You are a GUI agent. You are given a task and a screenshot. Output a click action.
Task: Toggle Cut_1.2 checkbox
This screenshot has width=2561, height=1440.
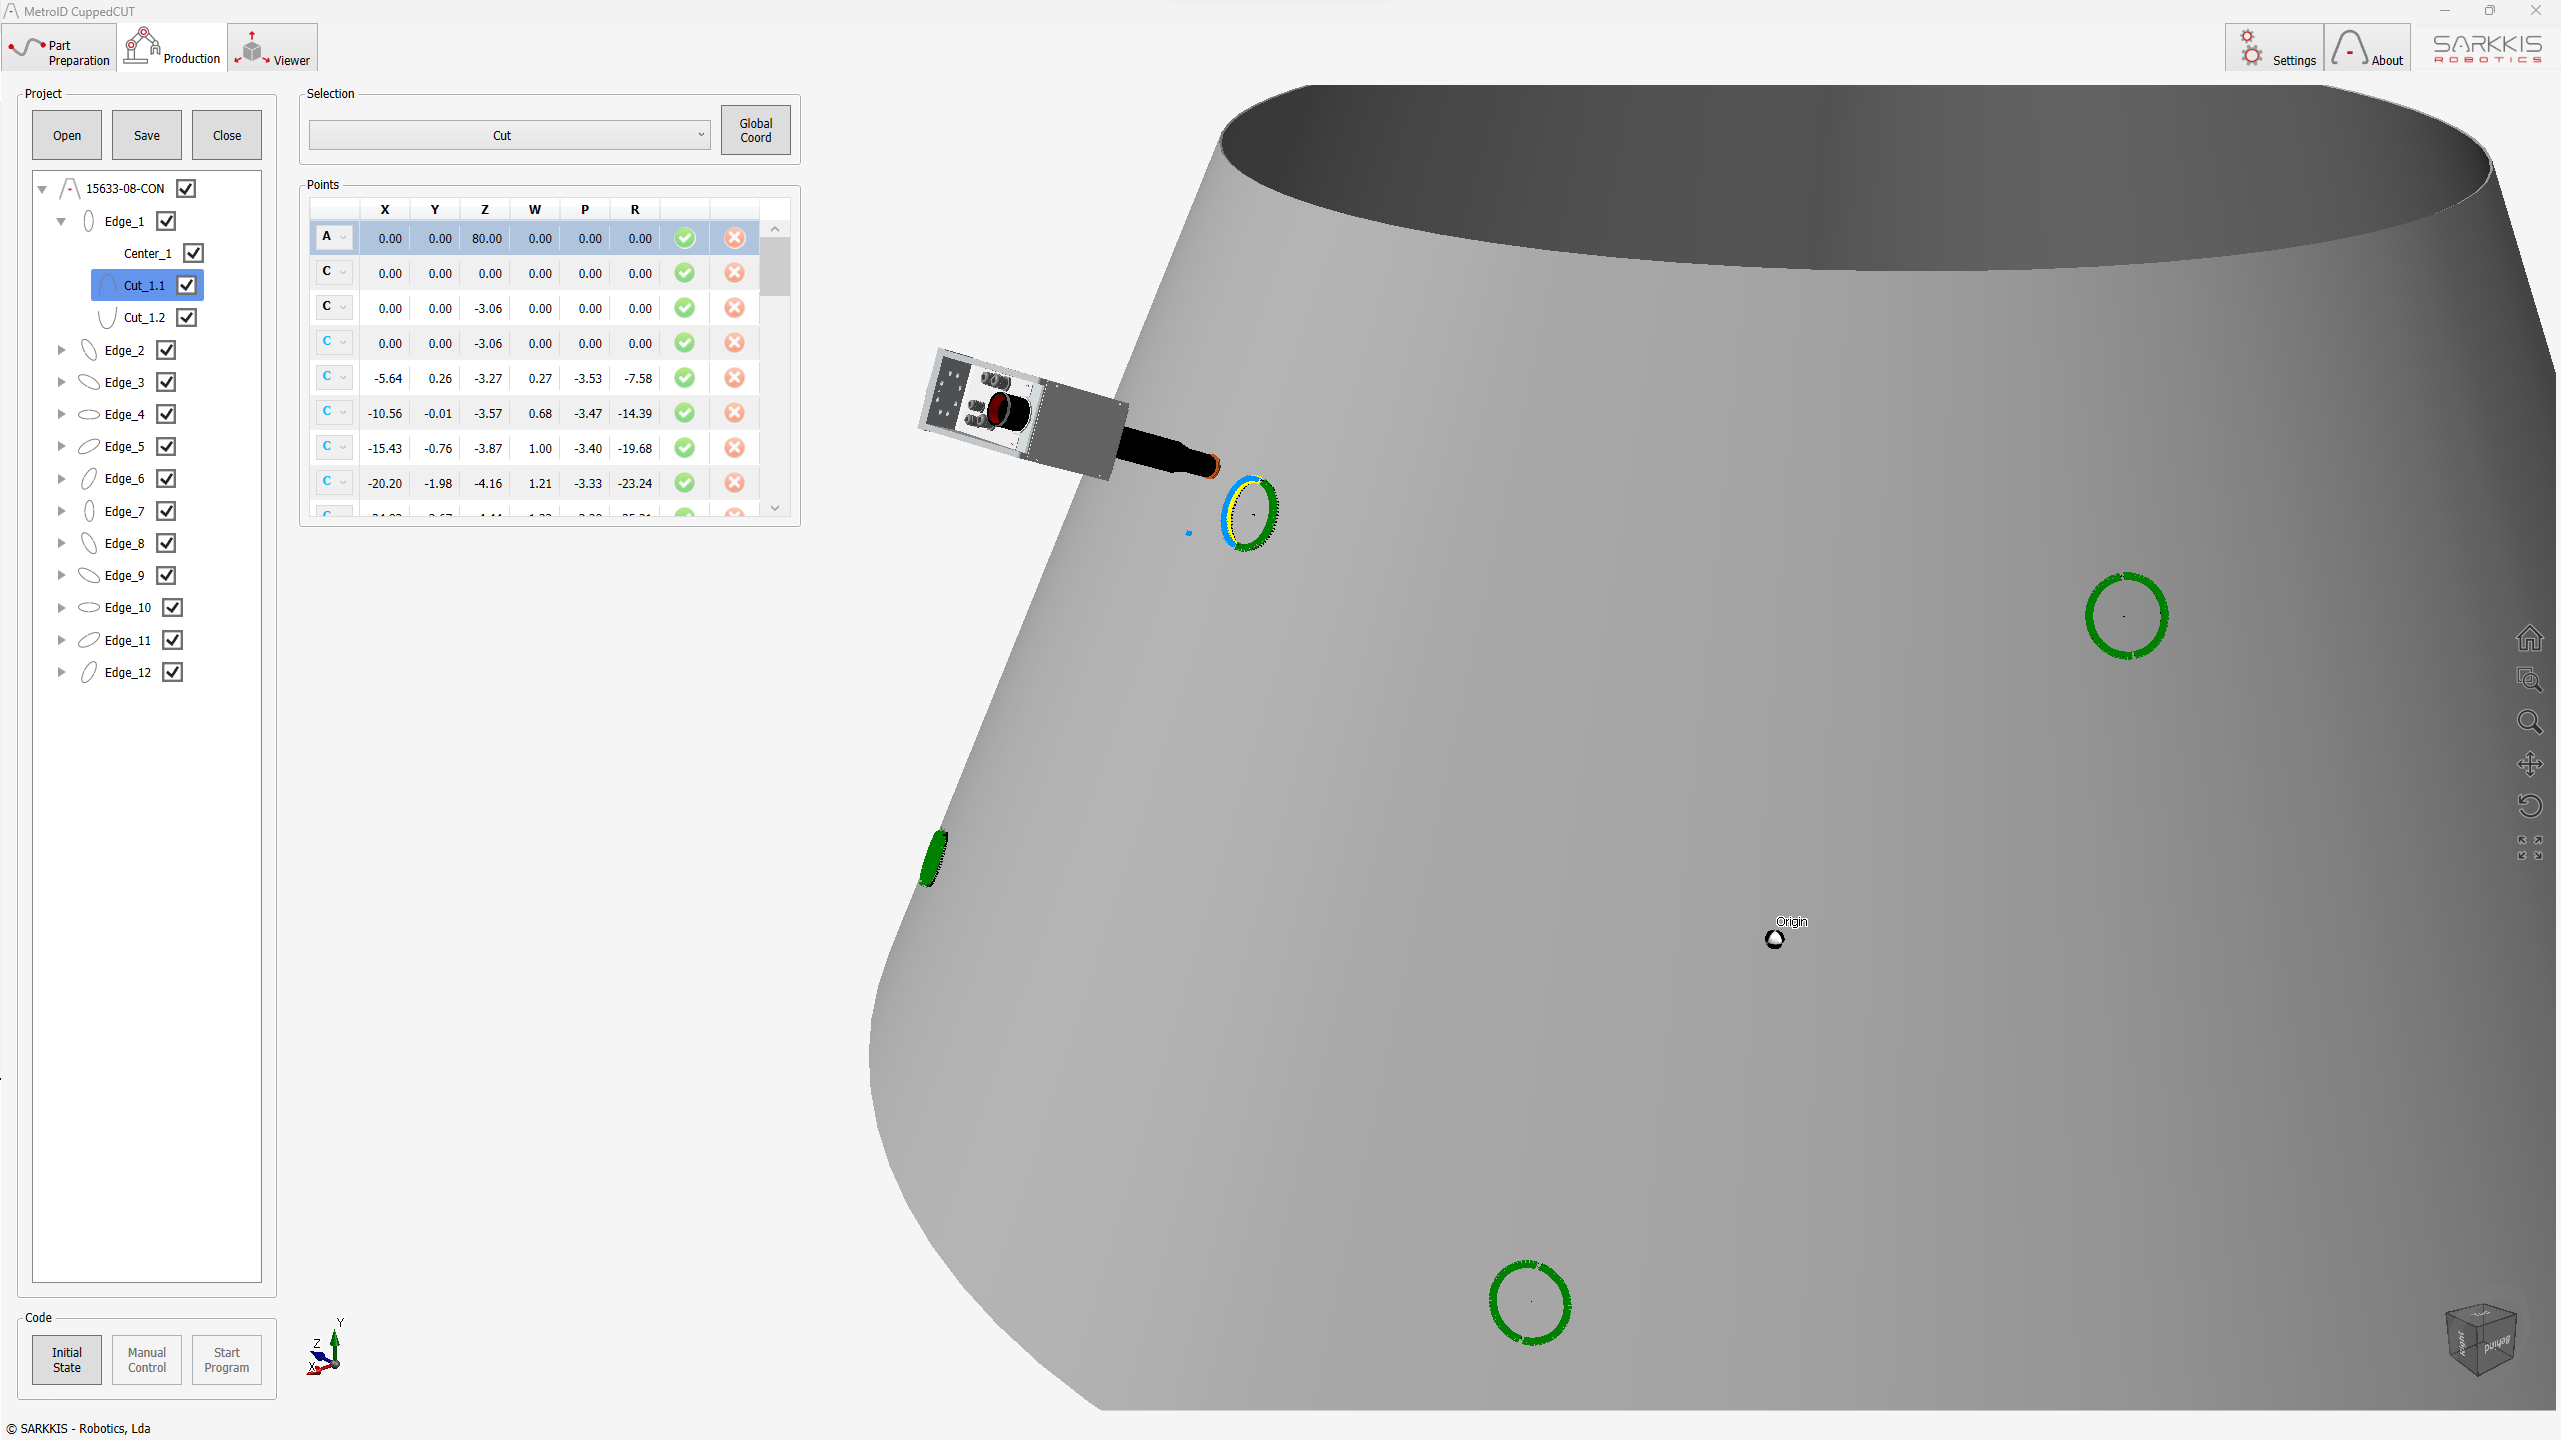tap(186, 317)
